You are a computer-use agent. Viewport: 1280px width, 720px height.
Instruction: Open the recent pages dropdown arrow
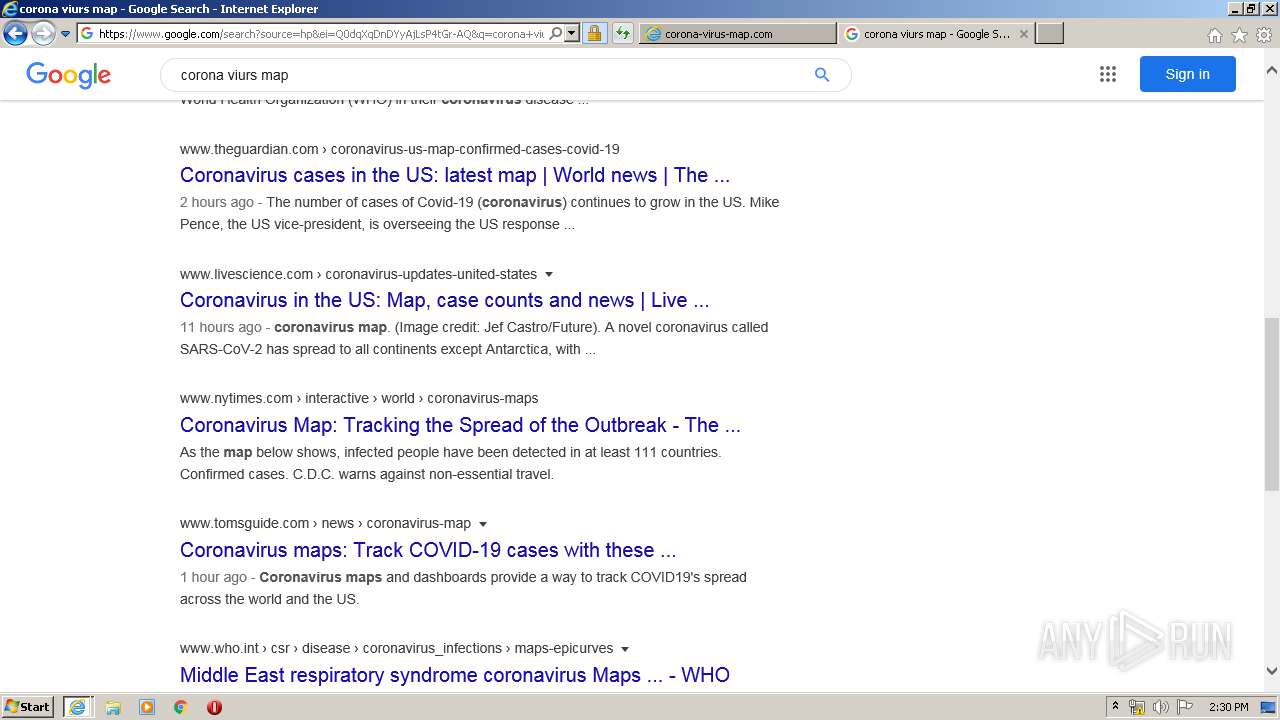point(65,34)
